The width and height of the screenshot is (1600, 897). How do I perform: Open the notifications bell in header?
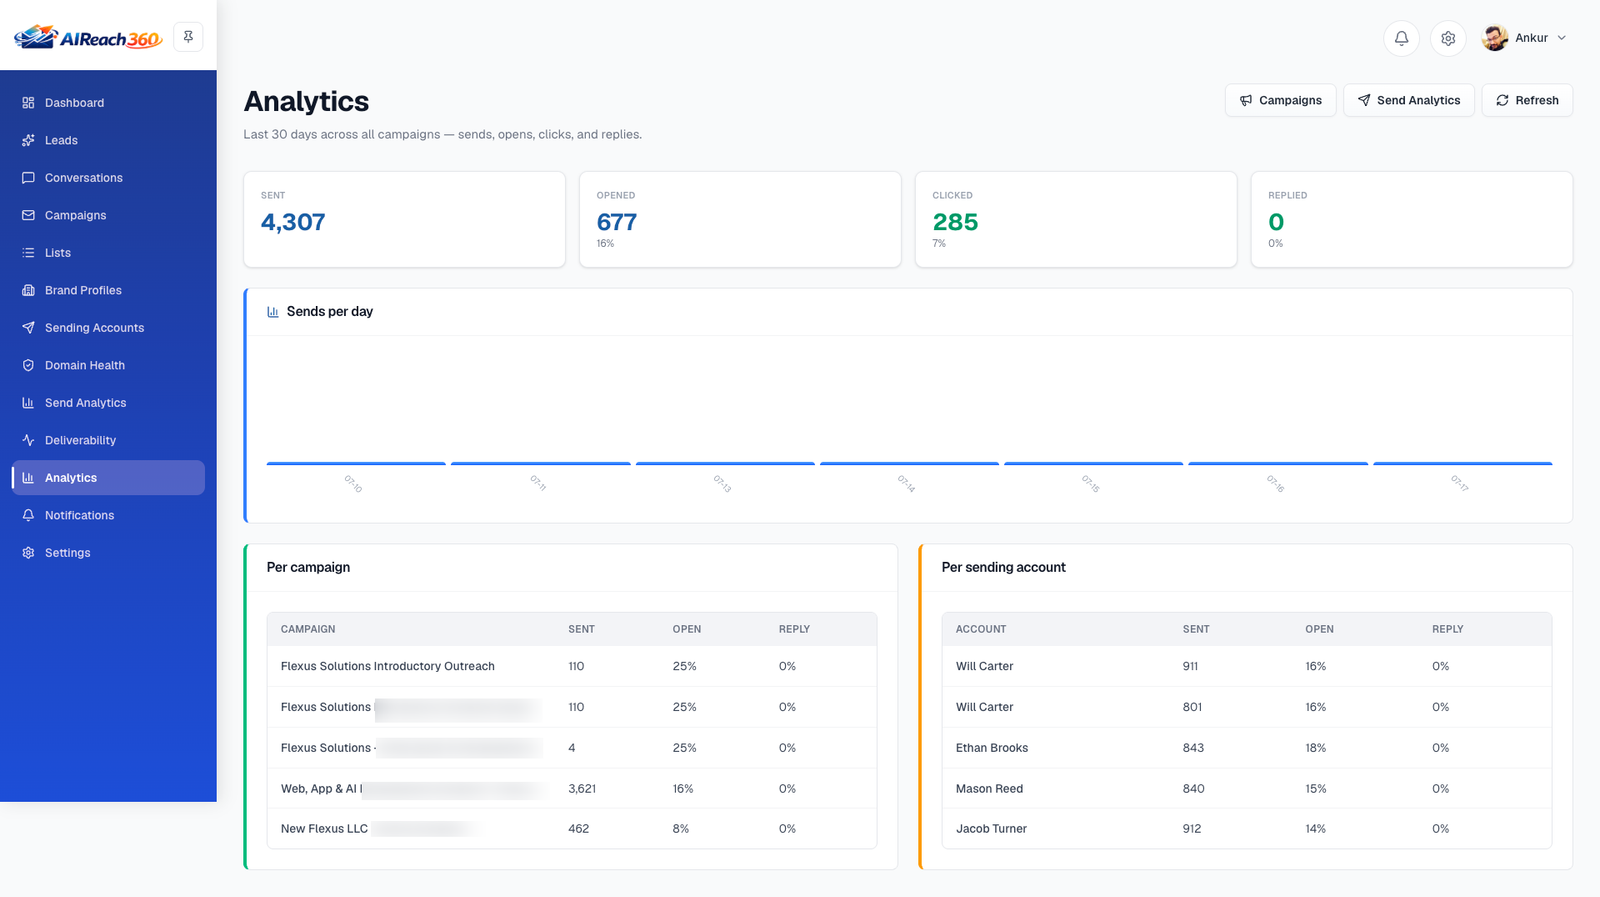coord(1401,38)
